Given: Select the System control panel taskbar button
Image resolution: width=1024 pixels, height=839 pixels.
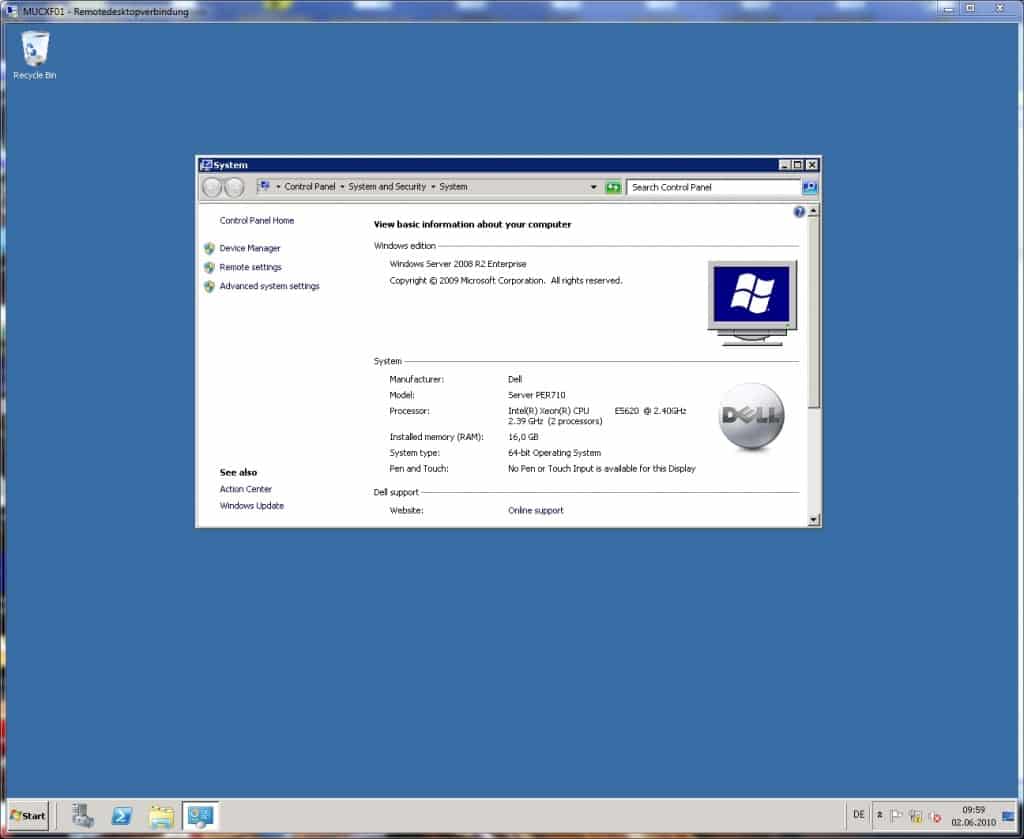Looking at the screenshot, I should click(x=200, y=815).
